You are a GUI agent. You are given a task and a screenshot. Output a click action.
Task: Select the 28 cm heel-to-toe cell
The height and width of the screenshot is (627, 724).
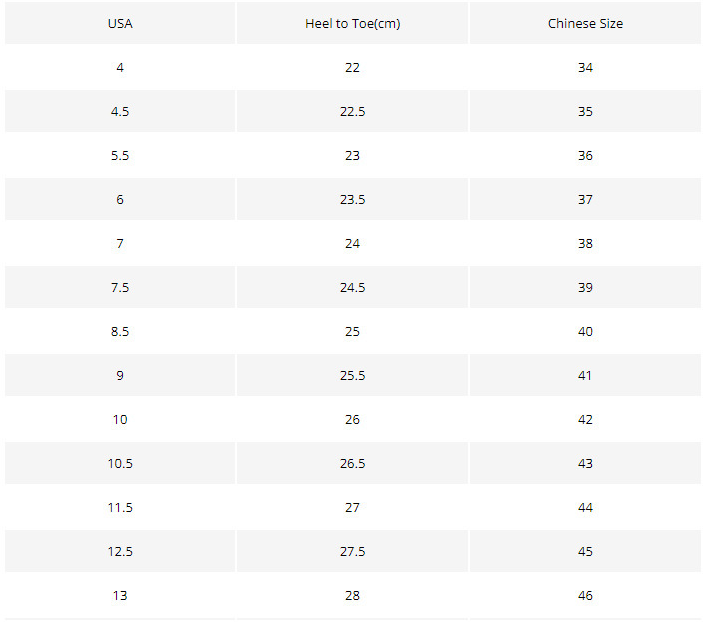[352, 596]
